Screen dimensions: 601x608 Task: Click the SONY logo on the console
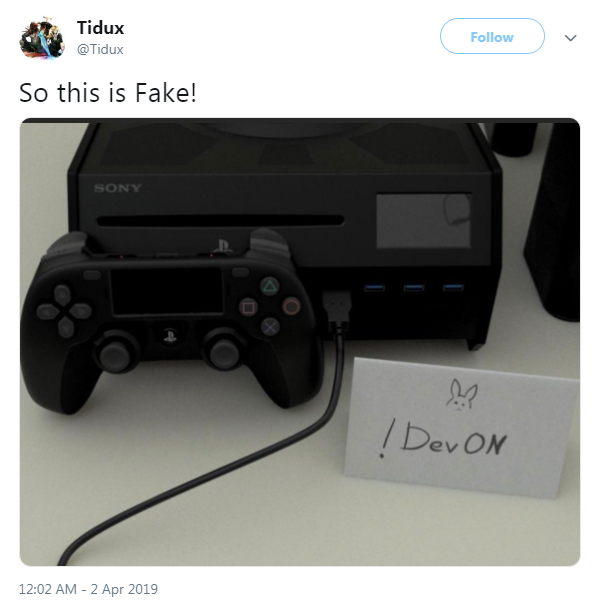tap(117, 188)
